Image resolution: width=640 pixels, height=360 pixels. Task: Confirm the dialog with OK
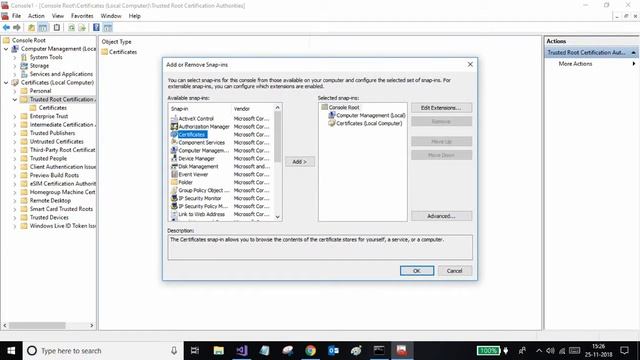(417, 271)
